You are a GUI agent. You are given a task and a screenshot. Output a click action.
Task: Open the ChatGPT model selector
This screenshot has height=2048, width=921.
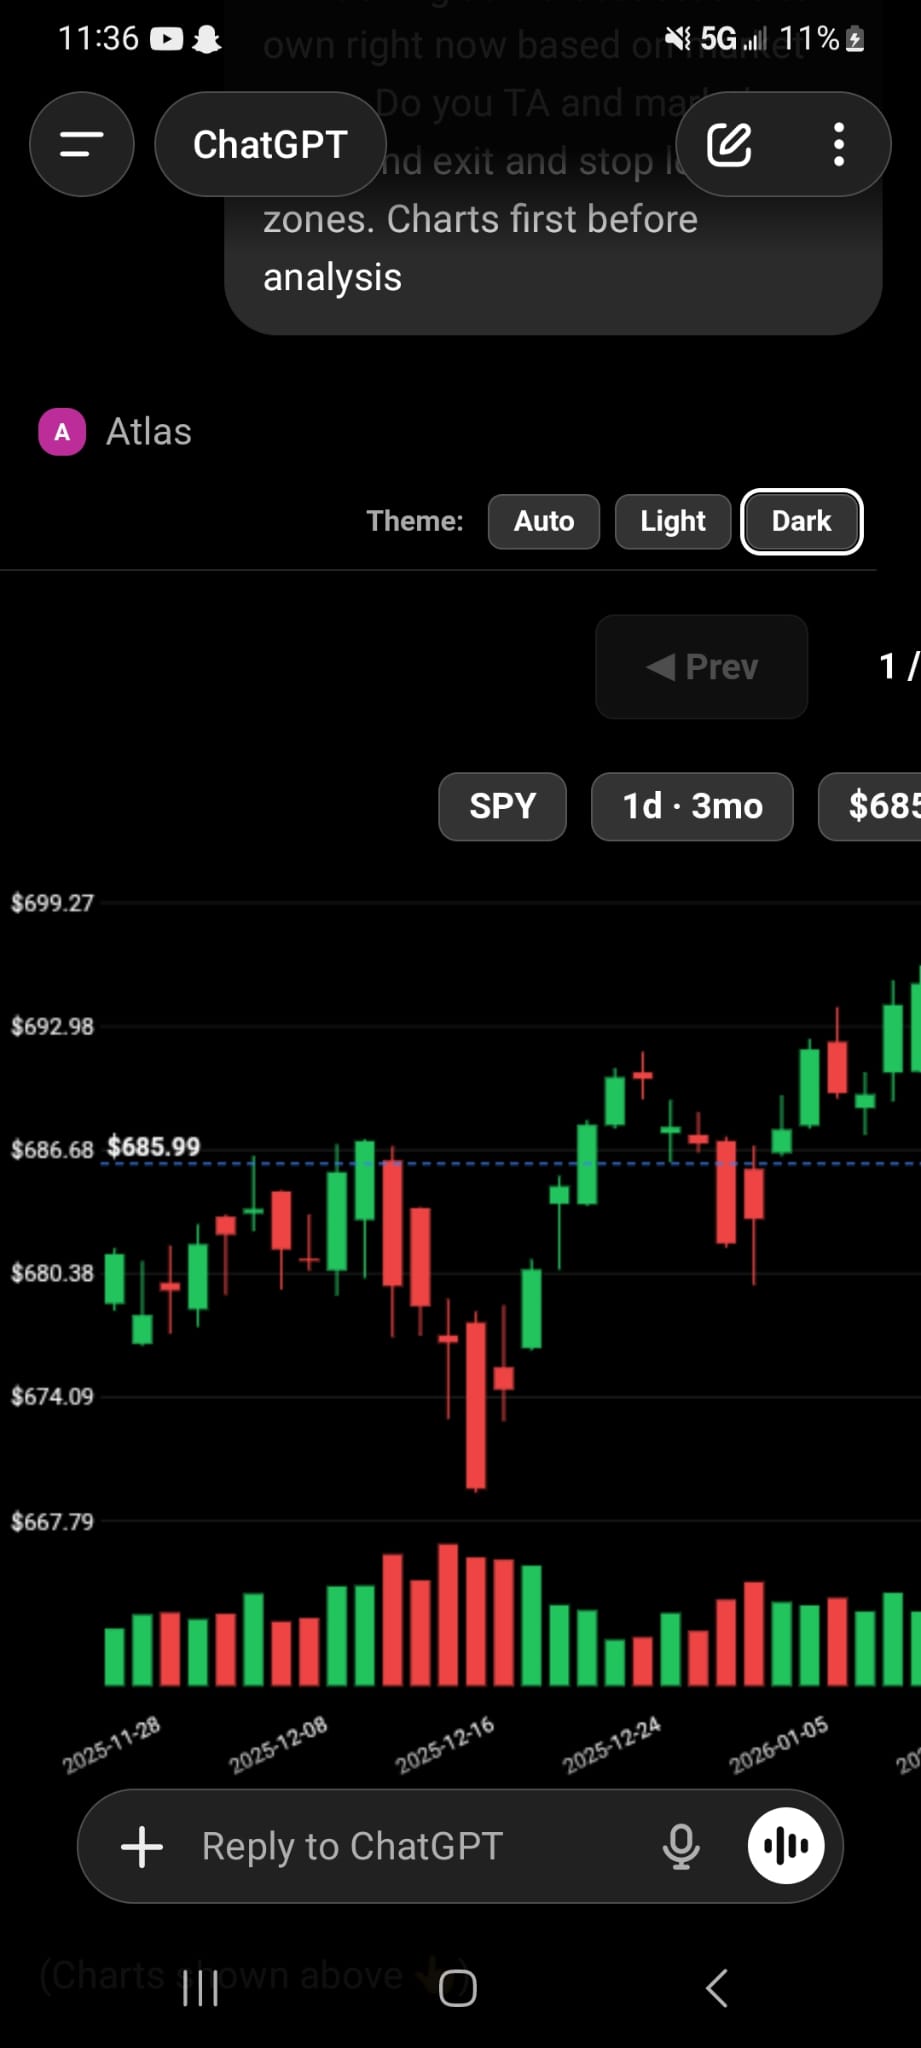point(270,145)
